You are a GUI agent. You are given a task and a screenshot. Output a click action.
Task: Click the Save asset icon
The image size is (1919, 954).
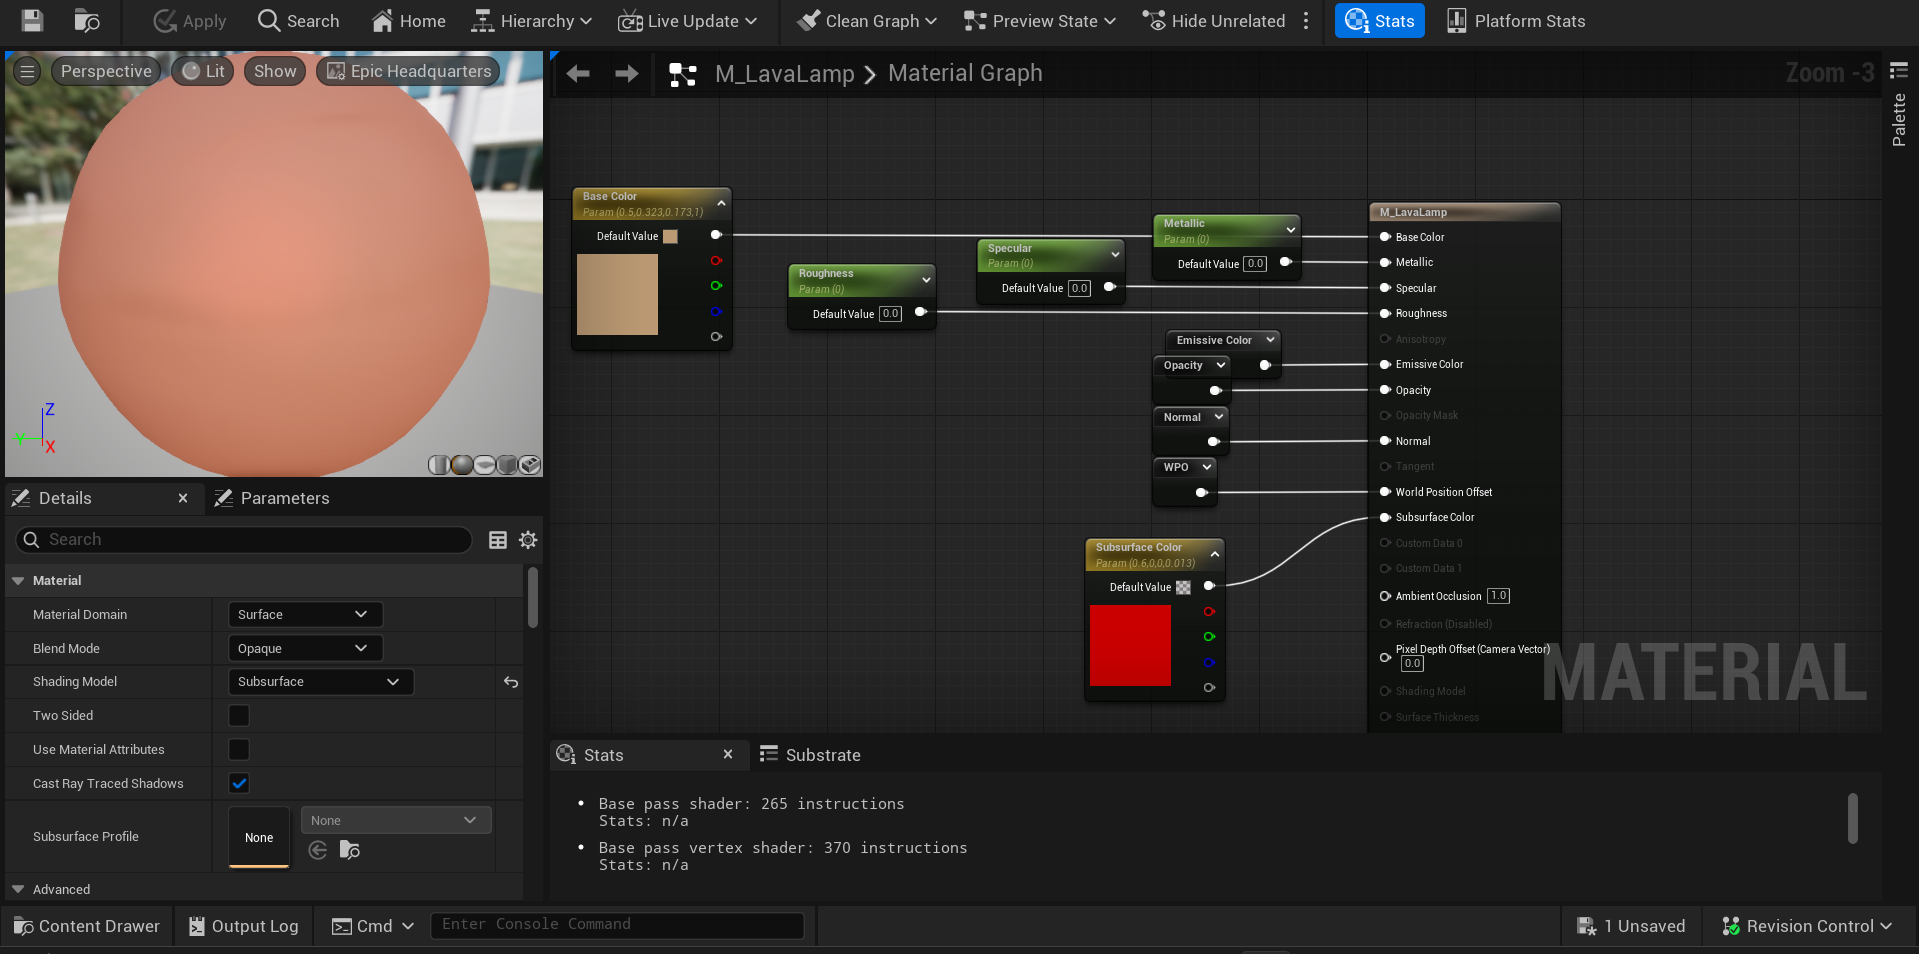tap(32, 21)
